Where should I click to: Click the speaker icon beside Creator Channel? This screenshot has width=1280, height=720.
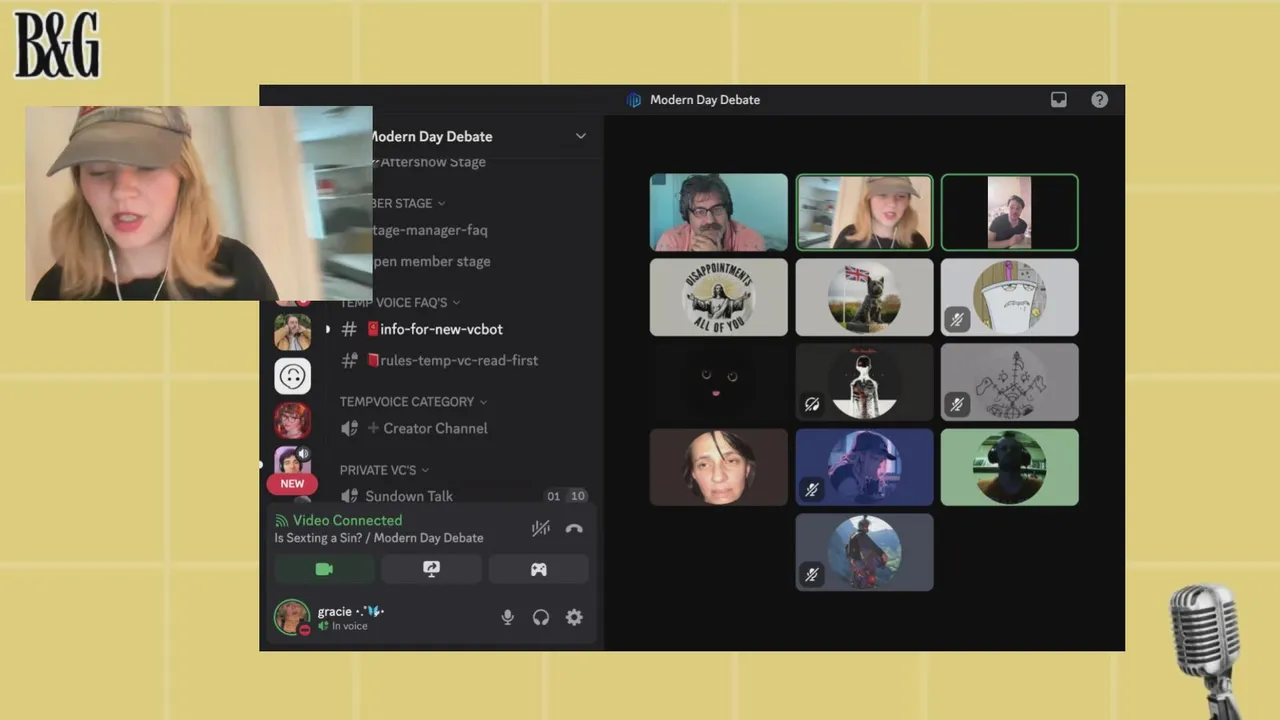[x=349, y=428]
